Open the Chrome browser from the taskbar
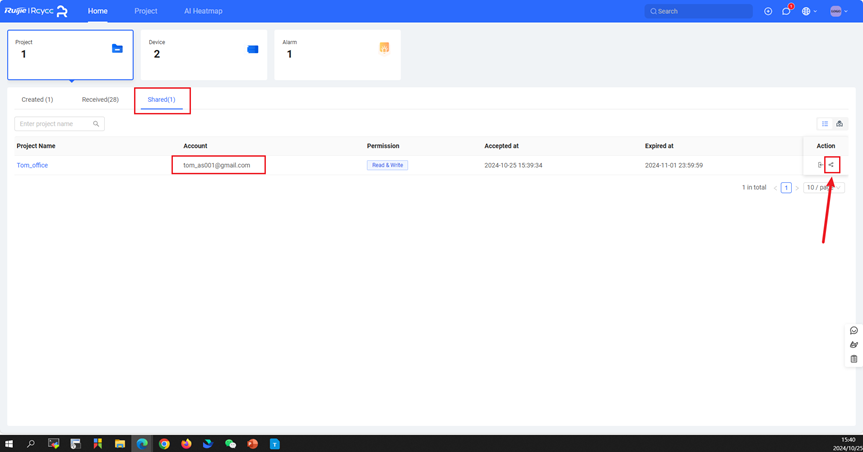 (x=164, y=444)
